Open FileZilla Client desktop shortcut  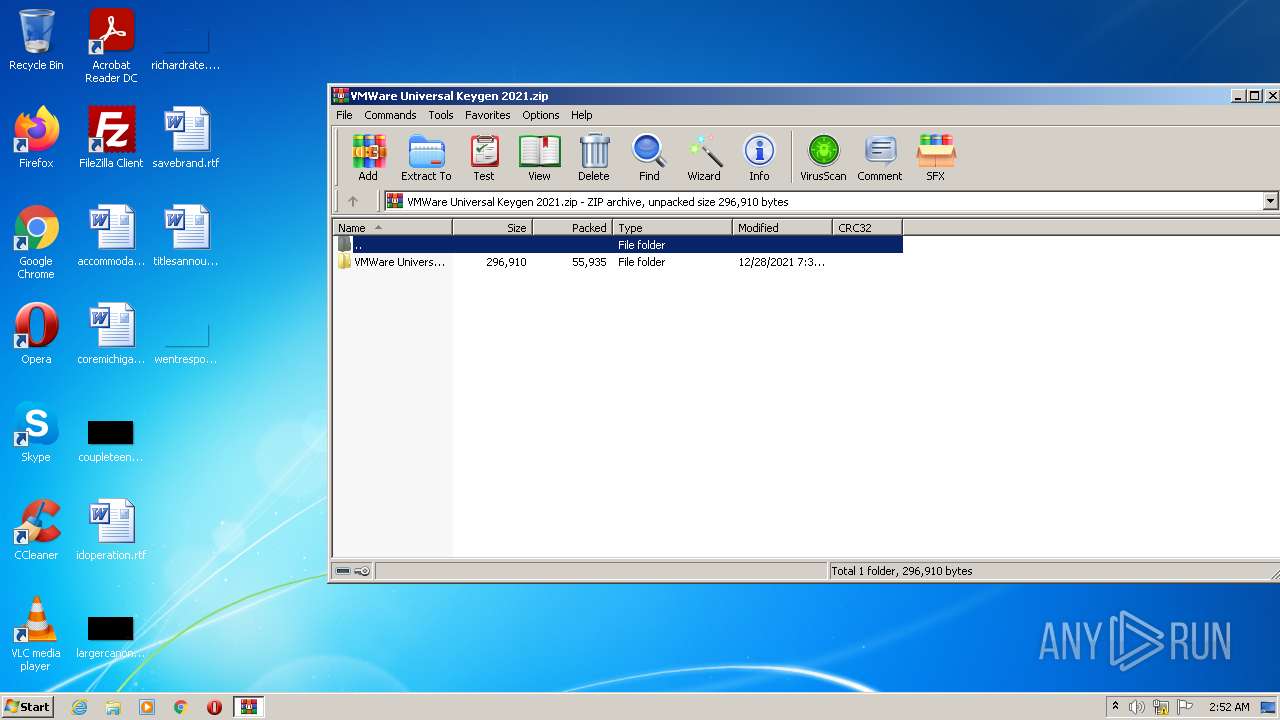pos(111,138)
